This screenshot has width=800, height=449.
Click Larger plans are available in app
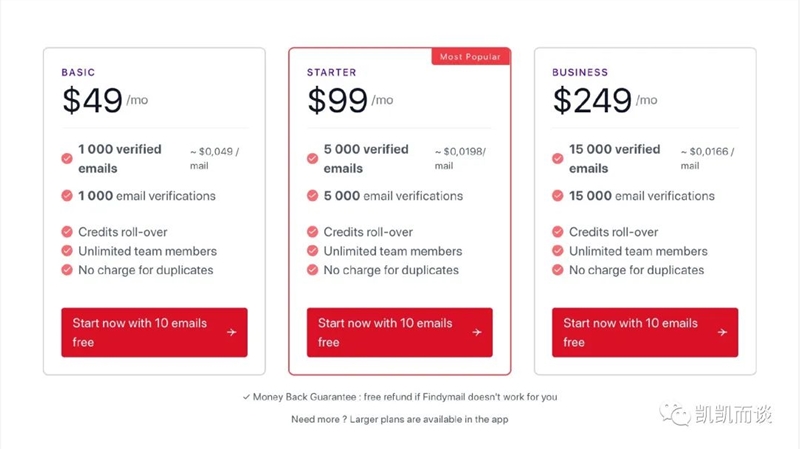click(x=429, y=419)
